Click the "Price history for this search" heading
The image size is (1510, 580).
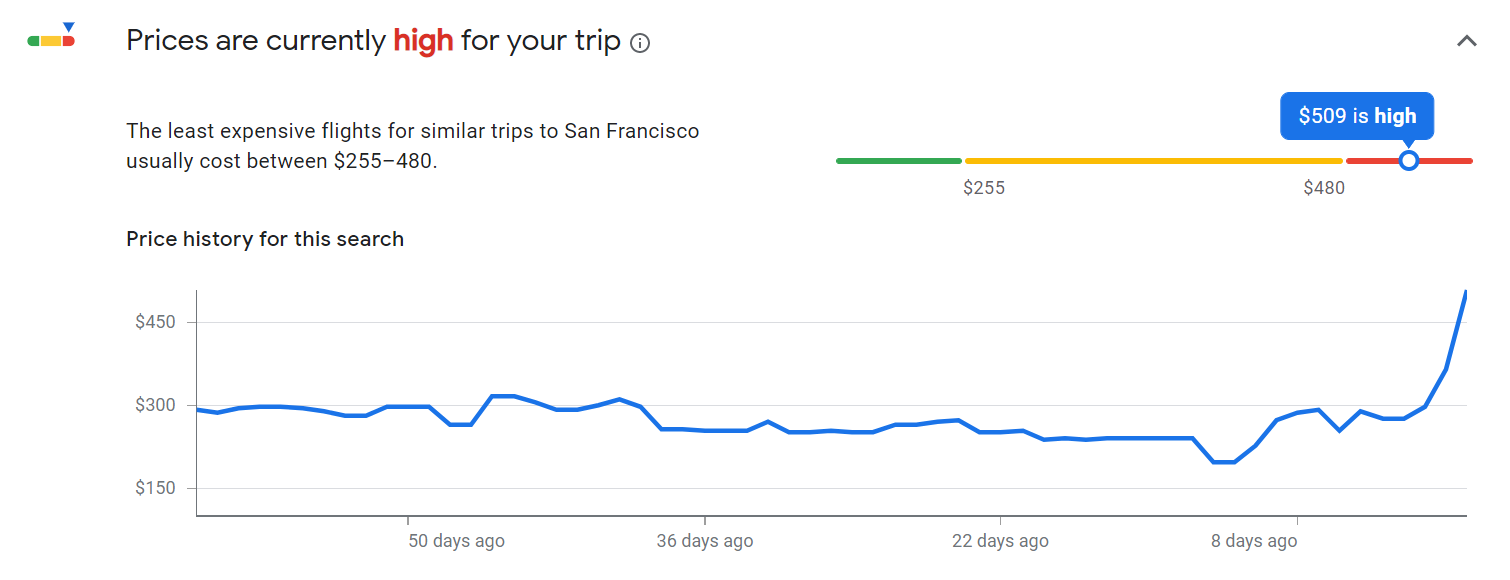[265, 239]
